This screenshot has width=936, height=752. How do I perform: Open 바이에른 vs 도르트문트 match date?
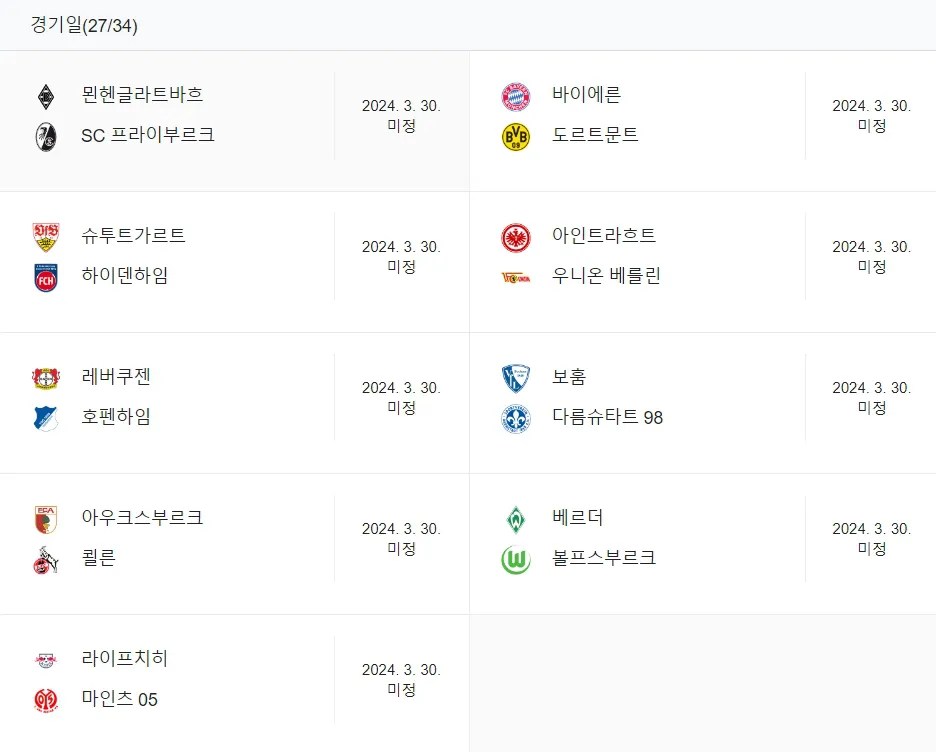[872, 115]
